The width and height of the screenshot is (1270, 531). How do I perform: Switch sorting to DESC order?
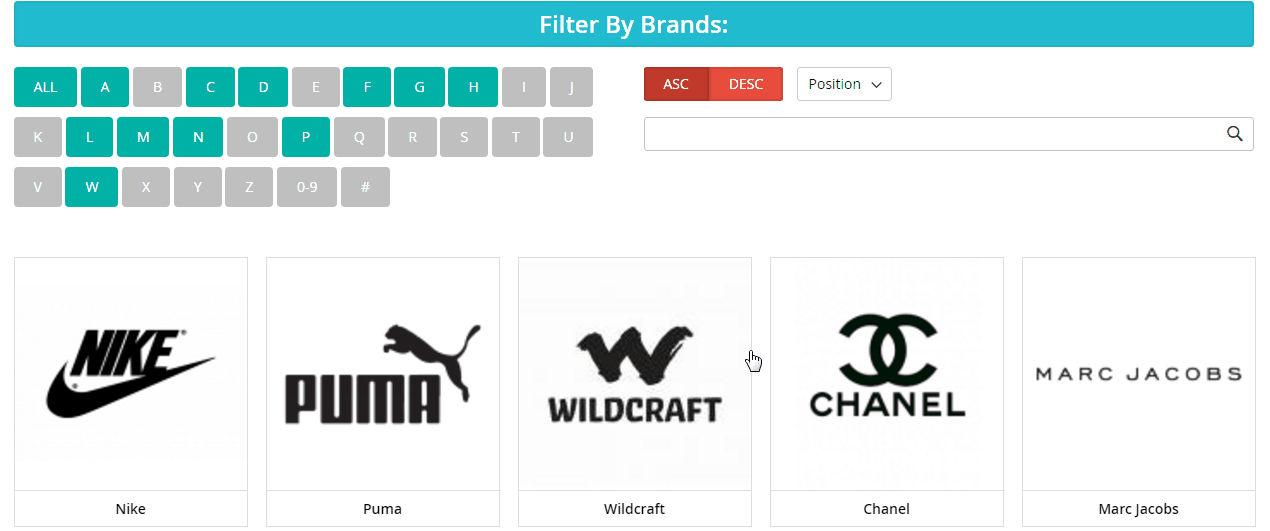746,84
